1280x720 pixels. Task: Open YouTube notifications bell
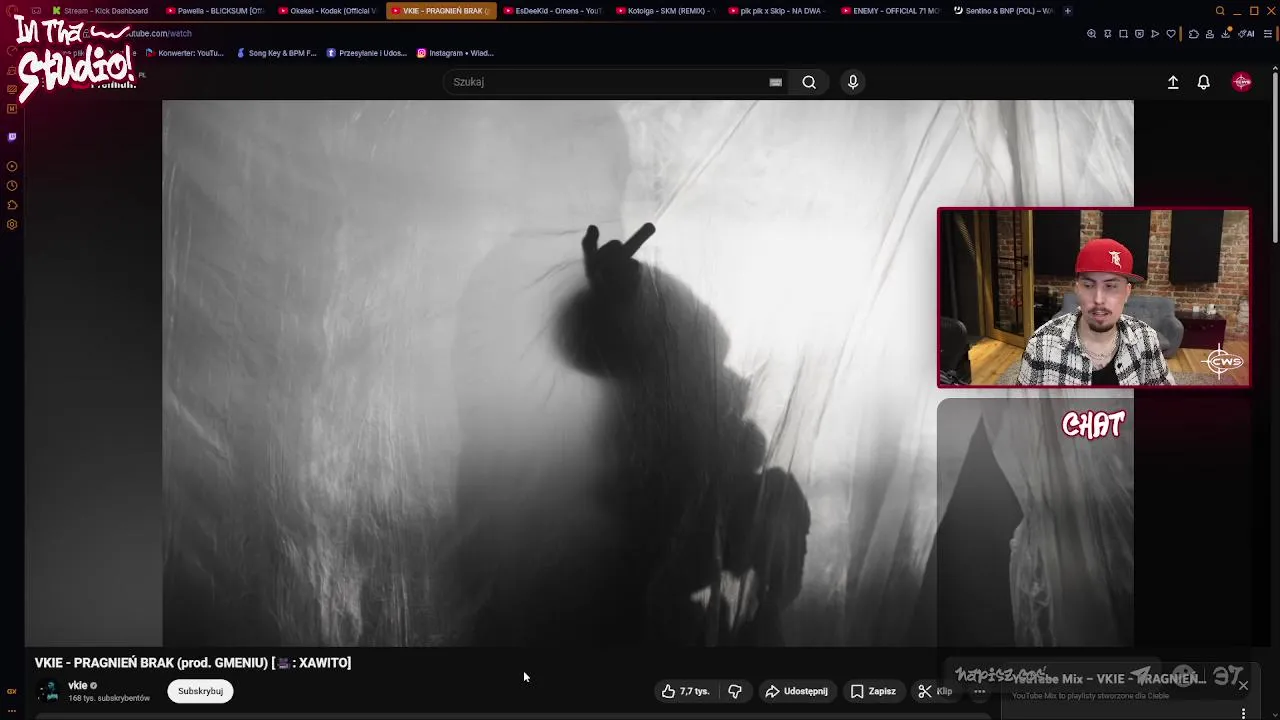(1204, 83)
